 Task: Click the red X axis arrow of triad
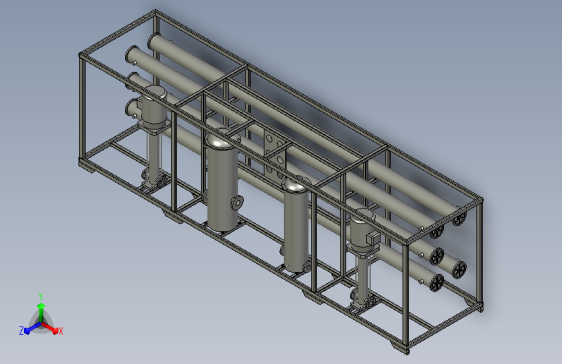(49, 327)
